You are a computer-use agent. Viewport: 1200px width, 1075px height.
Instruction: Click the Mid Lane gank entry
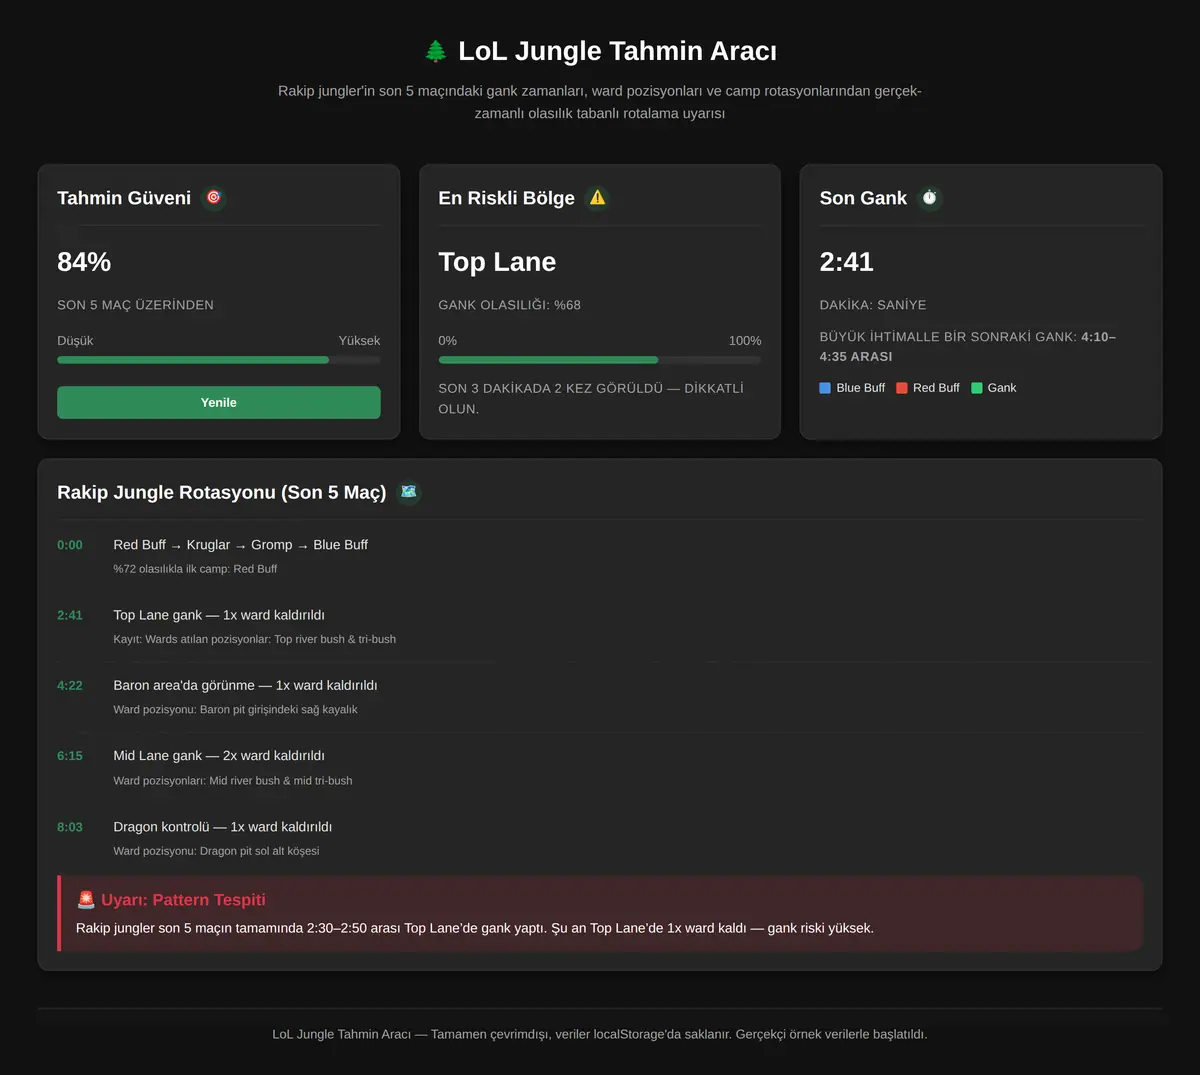click(219, 756)
